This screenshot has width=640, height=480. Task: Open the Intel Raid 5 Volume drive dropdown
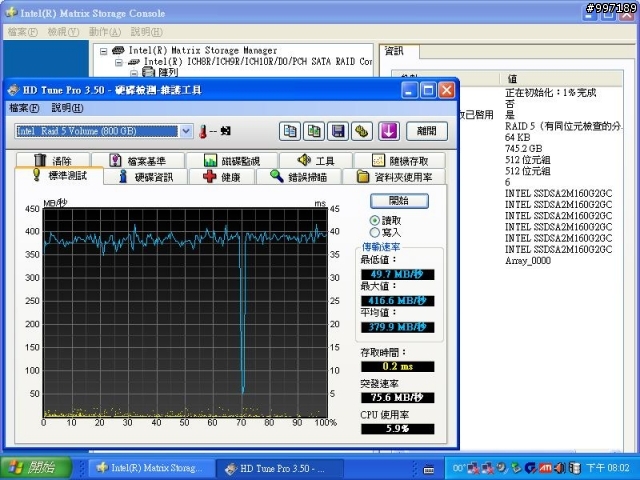186,131
